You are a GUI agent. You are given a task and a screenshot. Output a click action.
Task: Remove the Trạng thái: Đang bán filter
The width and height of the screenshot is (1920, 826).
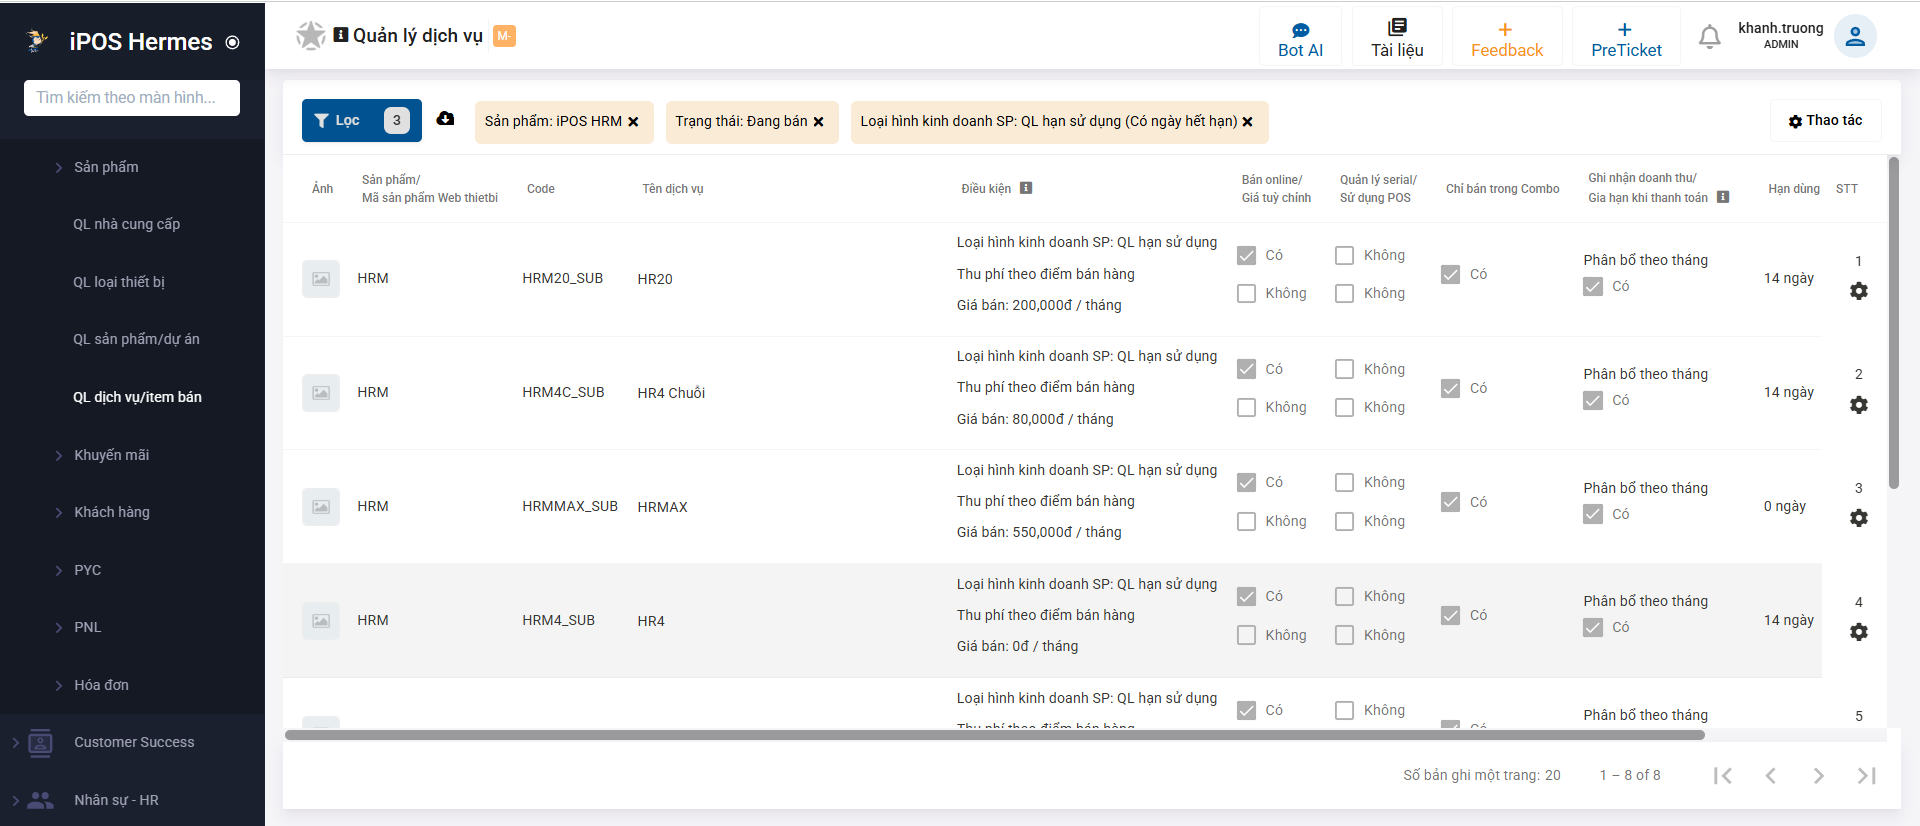[818, 122]
